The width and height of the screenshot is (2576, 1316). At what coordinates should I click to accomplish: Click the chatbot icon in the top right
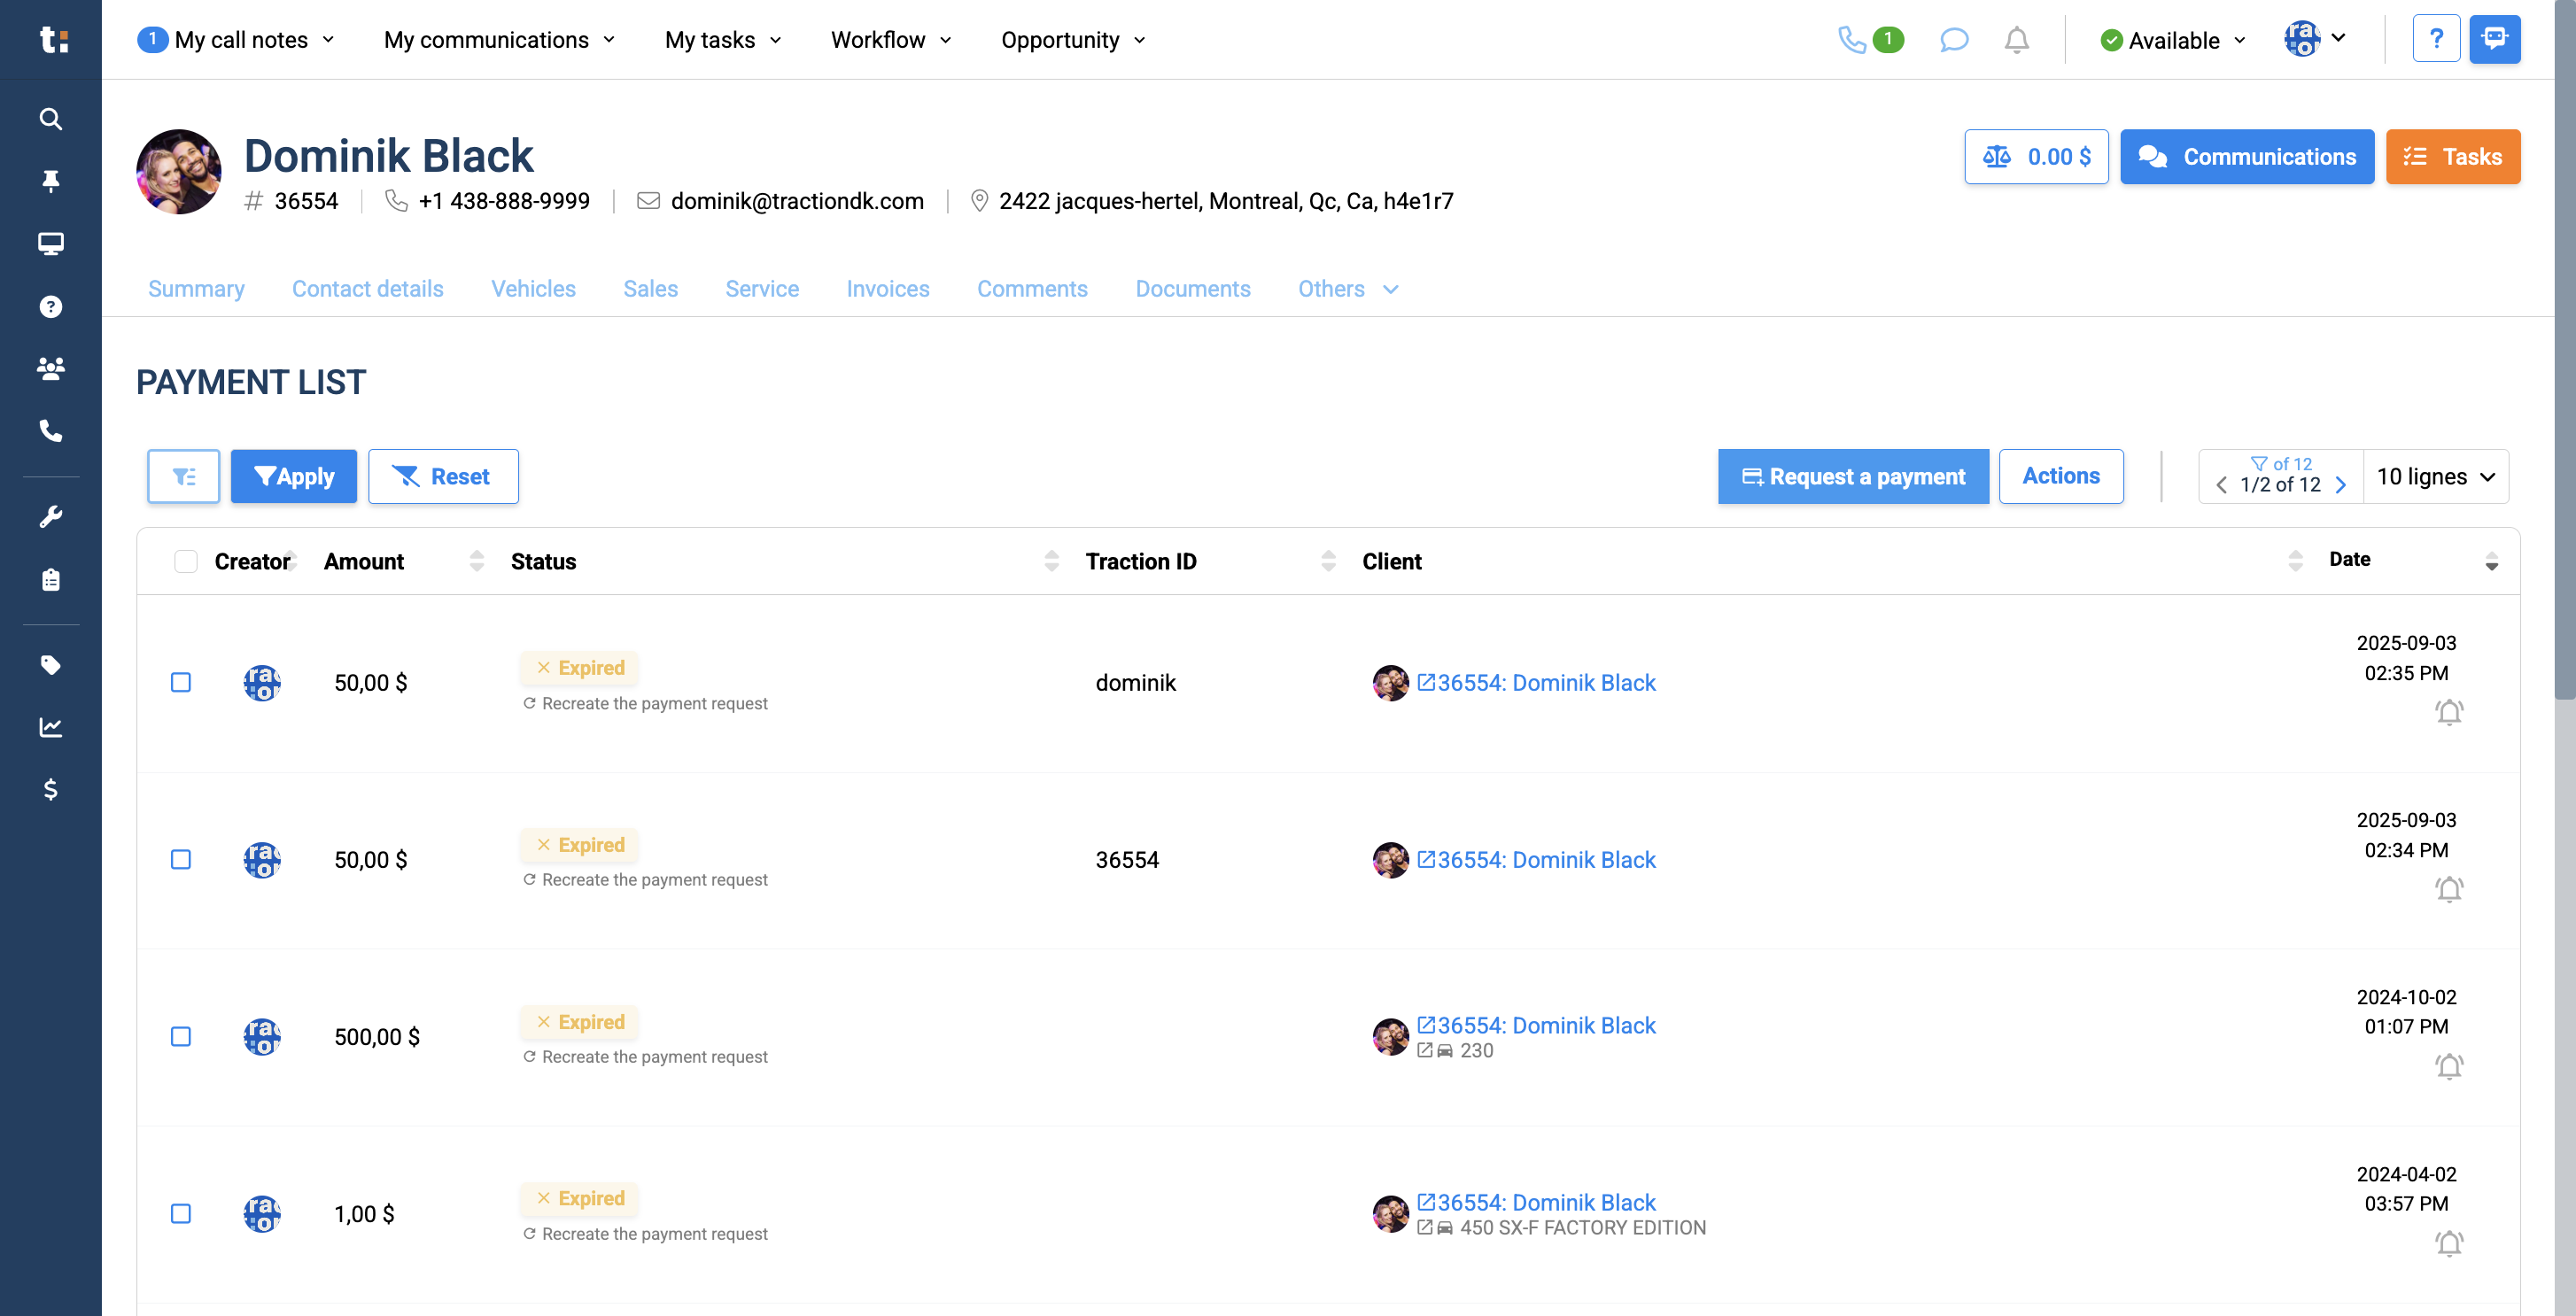pos(2494,38)
